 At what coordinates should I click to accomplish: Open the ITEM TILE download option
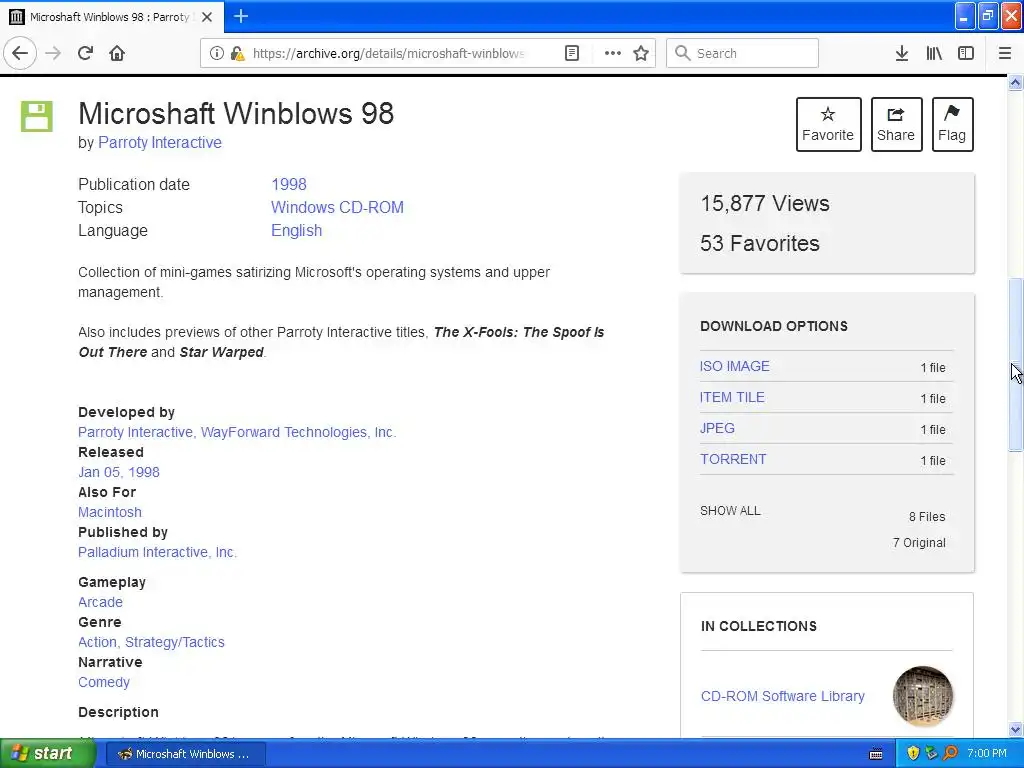pyautogui.click(x=732, y=397)
